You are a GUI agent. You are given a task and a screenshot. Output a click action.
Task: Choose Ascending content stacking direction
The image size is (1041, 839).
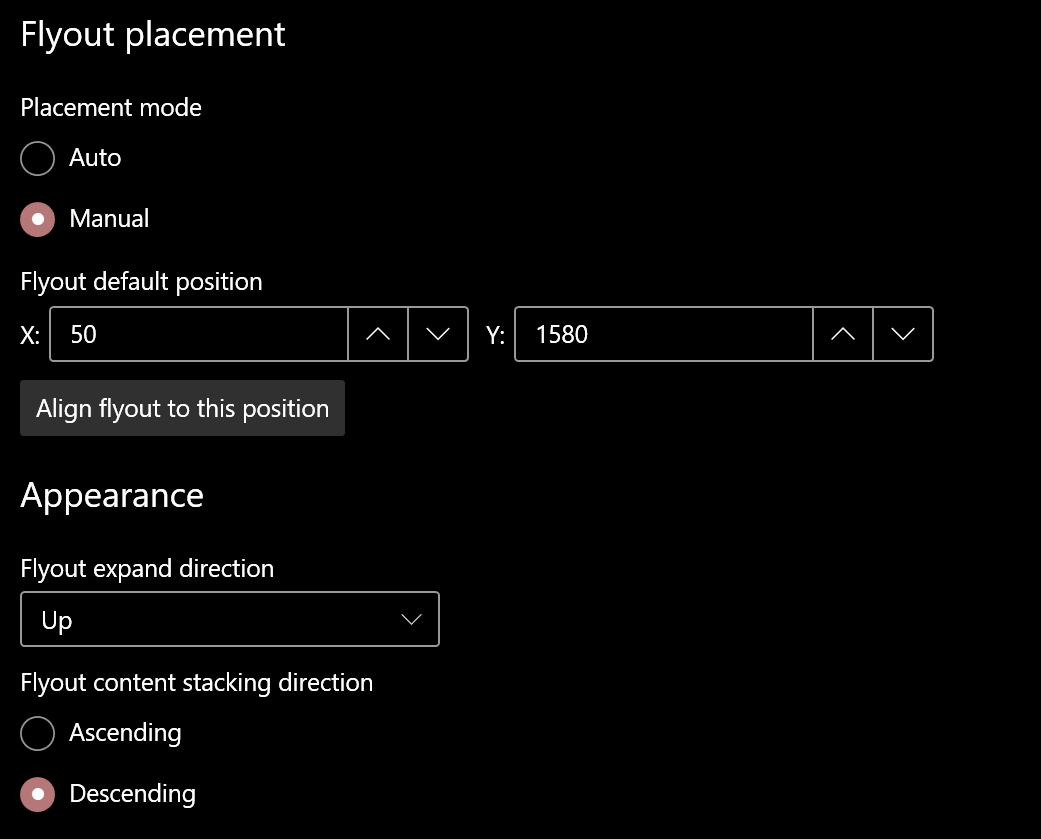37,733
